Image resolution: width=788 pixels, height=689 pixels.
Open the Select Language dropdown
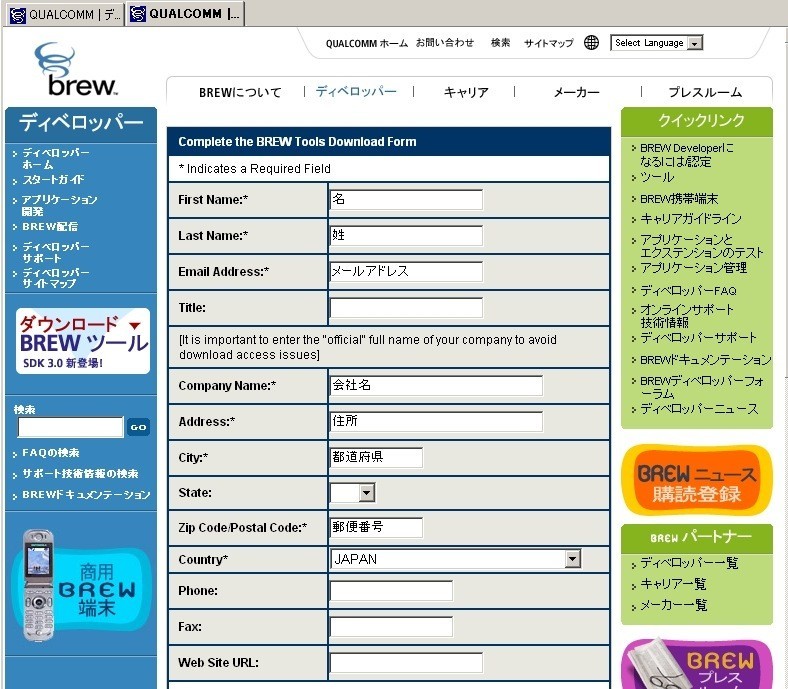pos(656,43)
